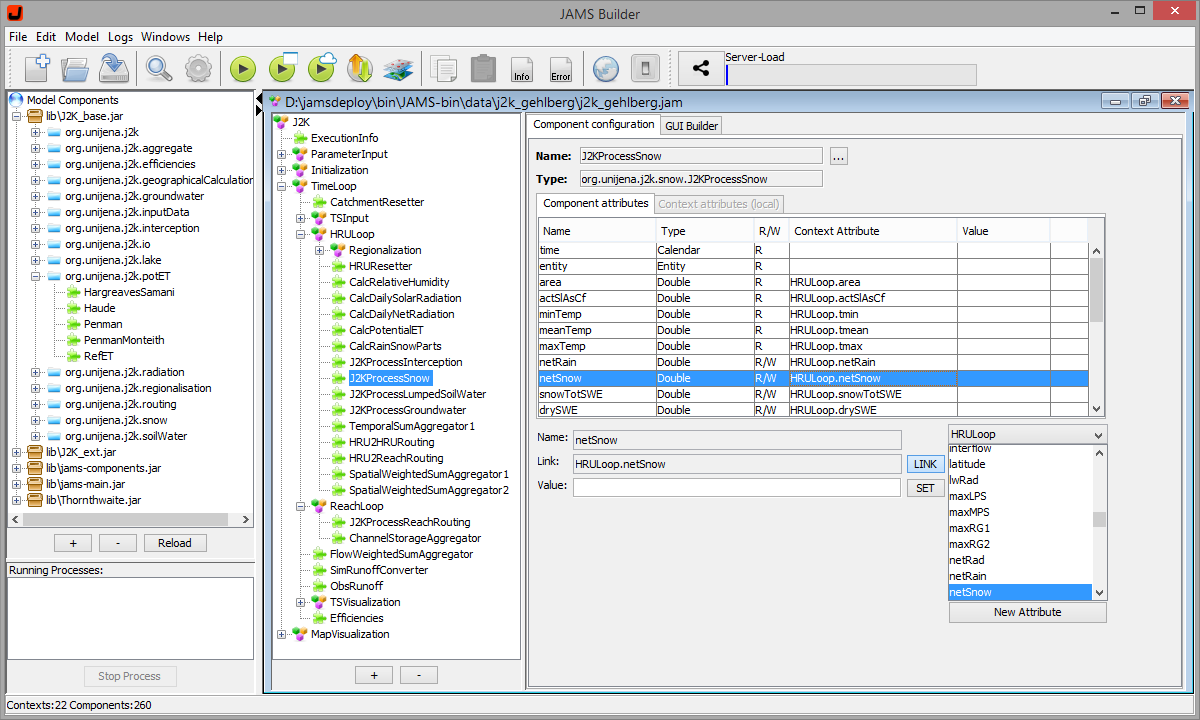
Task: Click the context attribute list scrollbar
Action: 1100,523
